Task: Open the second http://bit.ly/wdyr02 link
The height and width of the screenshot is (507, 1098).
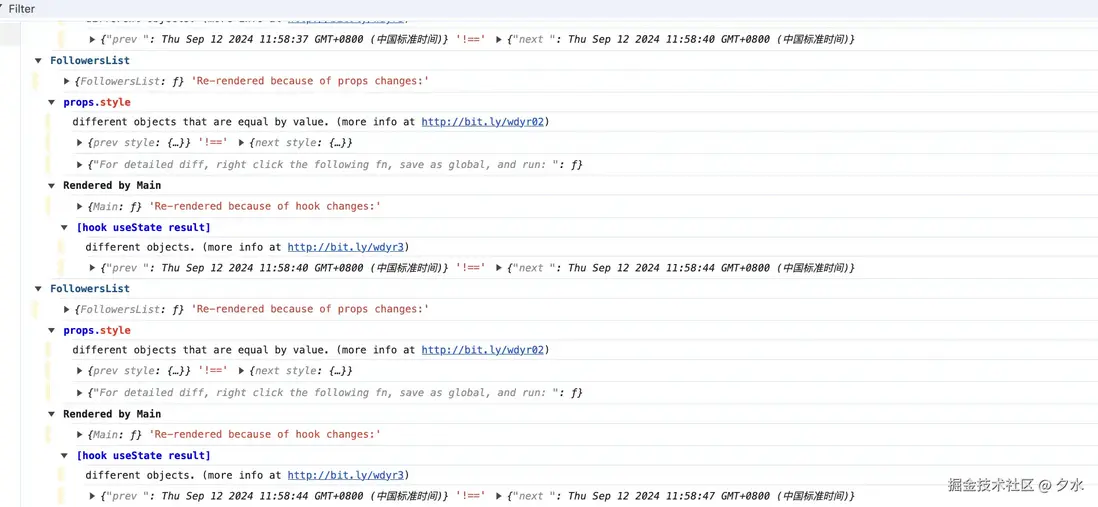Action: 482,350
